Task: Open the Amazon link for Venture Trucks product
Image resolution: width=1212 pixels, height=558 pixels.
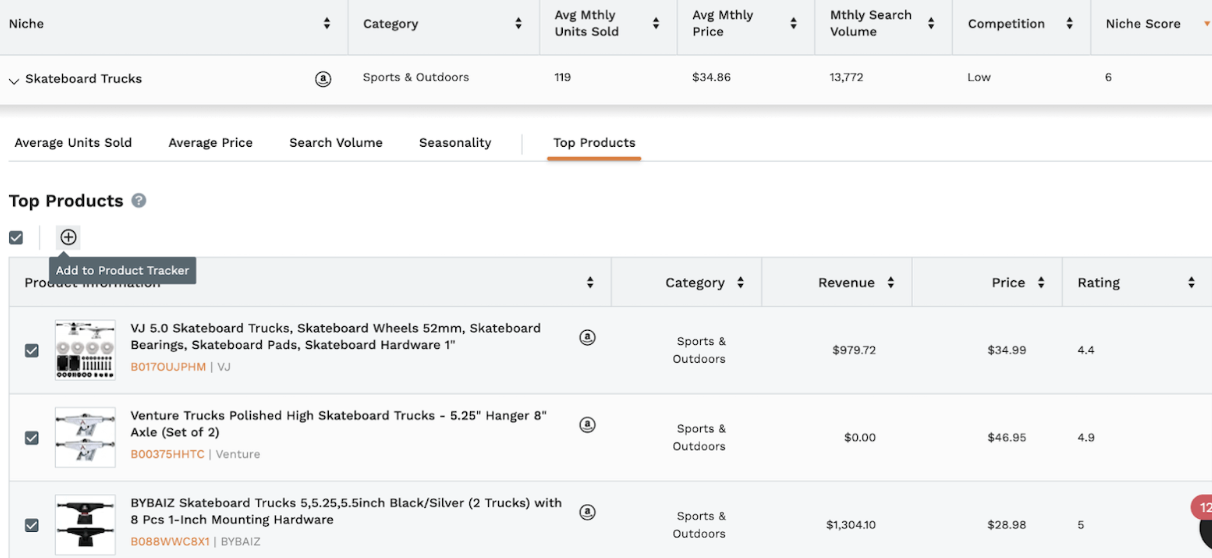Action: coord(587,425)
